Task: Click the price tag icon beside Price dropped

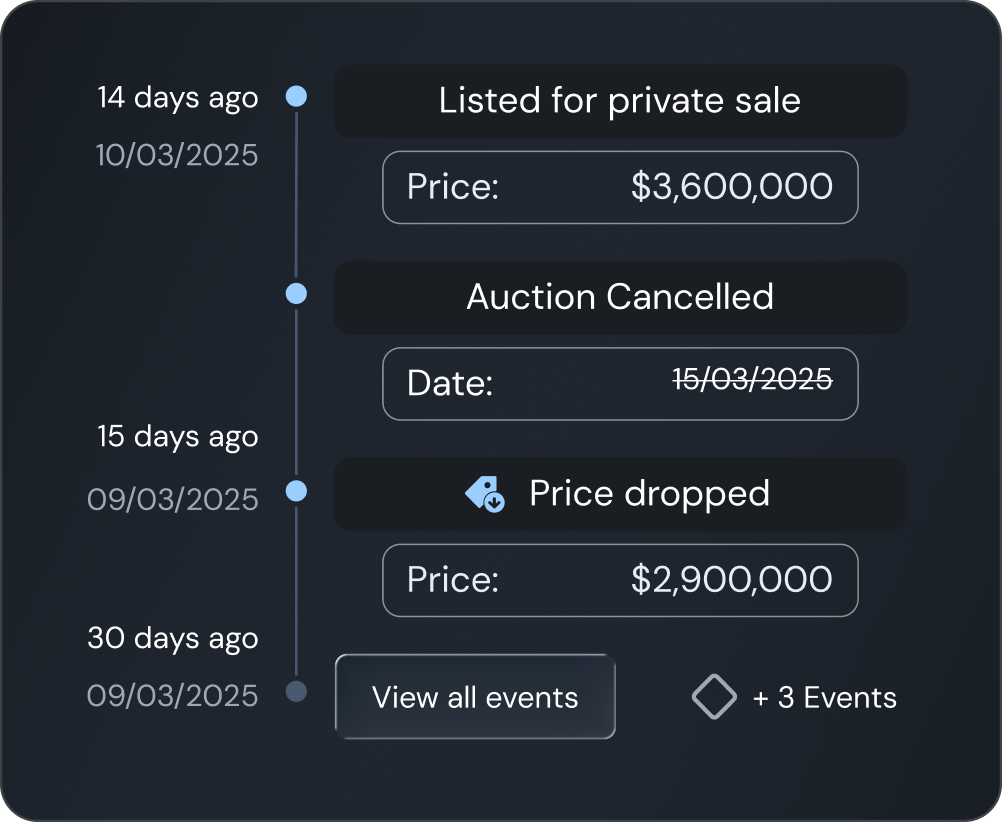Action: coord(486,493)
